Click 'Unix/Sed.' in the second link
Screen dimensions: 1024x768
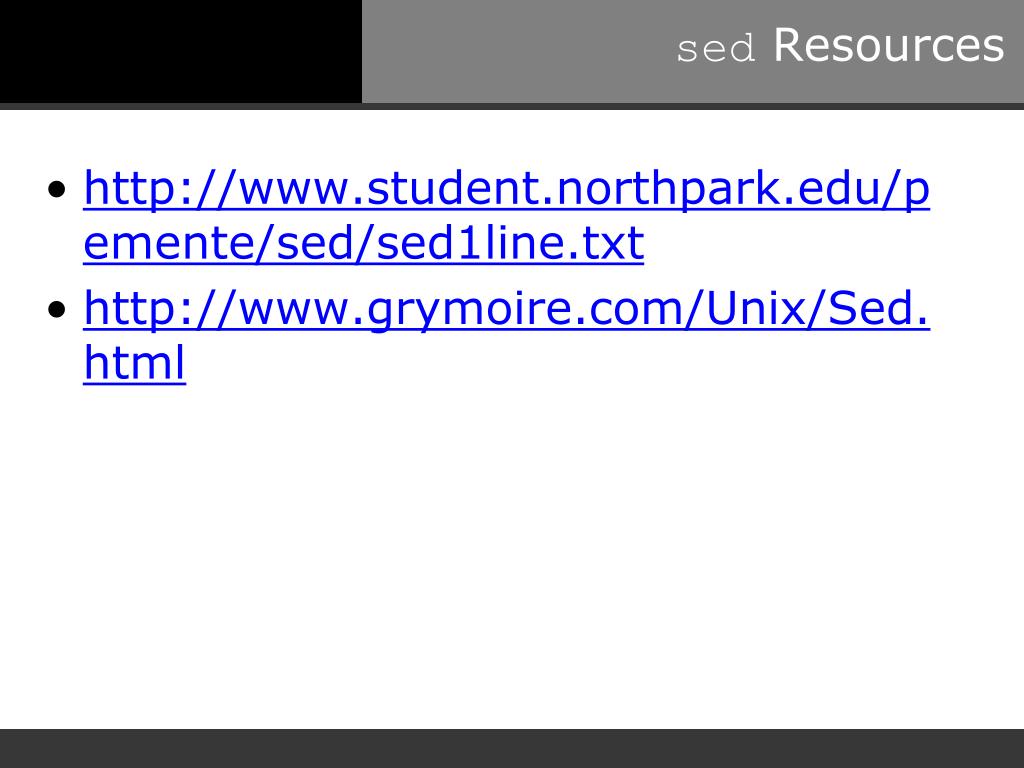[x=818, y=308]
